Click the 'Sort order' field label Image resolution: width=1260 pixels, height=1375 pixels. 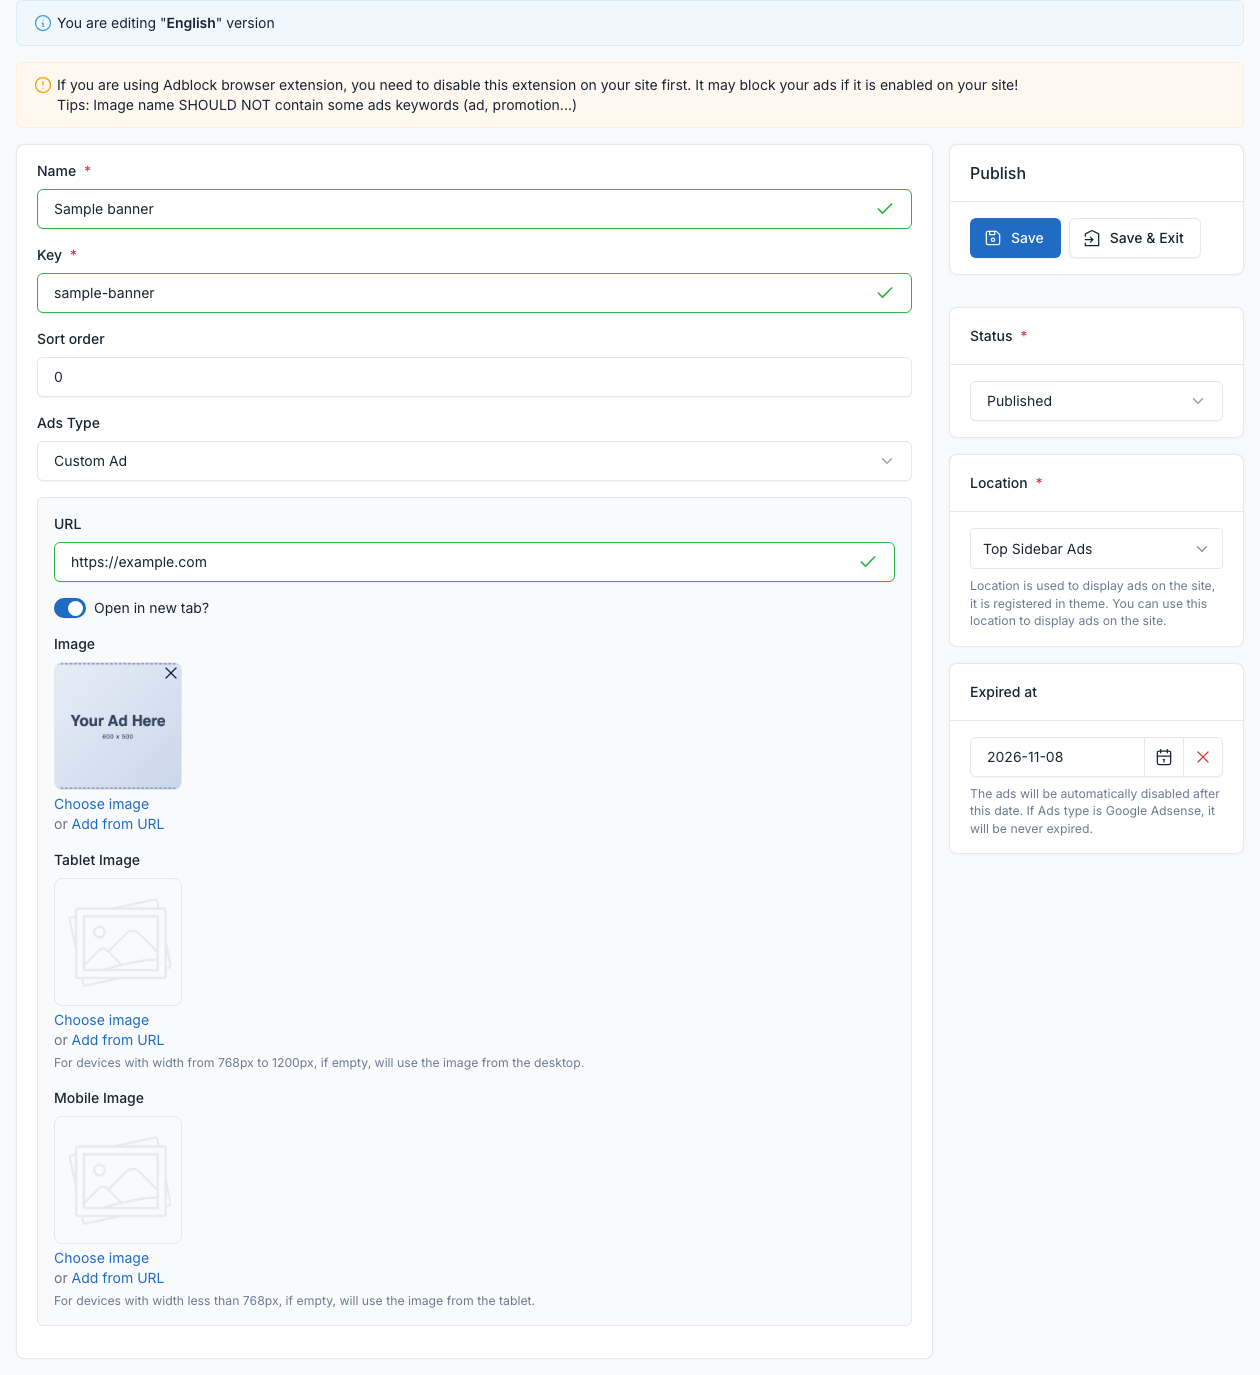pos(71,339)
